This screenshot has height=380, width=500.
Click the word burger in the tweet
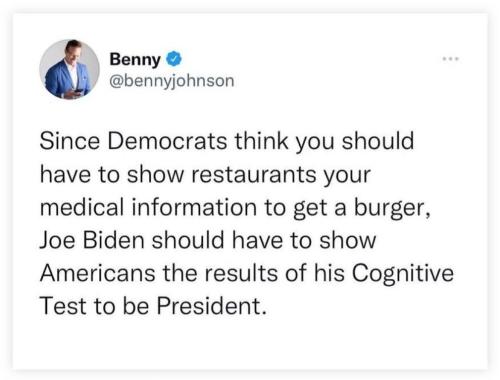point(392,208)
